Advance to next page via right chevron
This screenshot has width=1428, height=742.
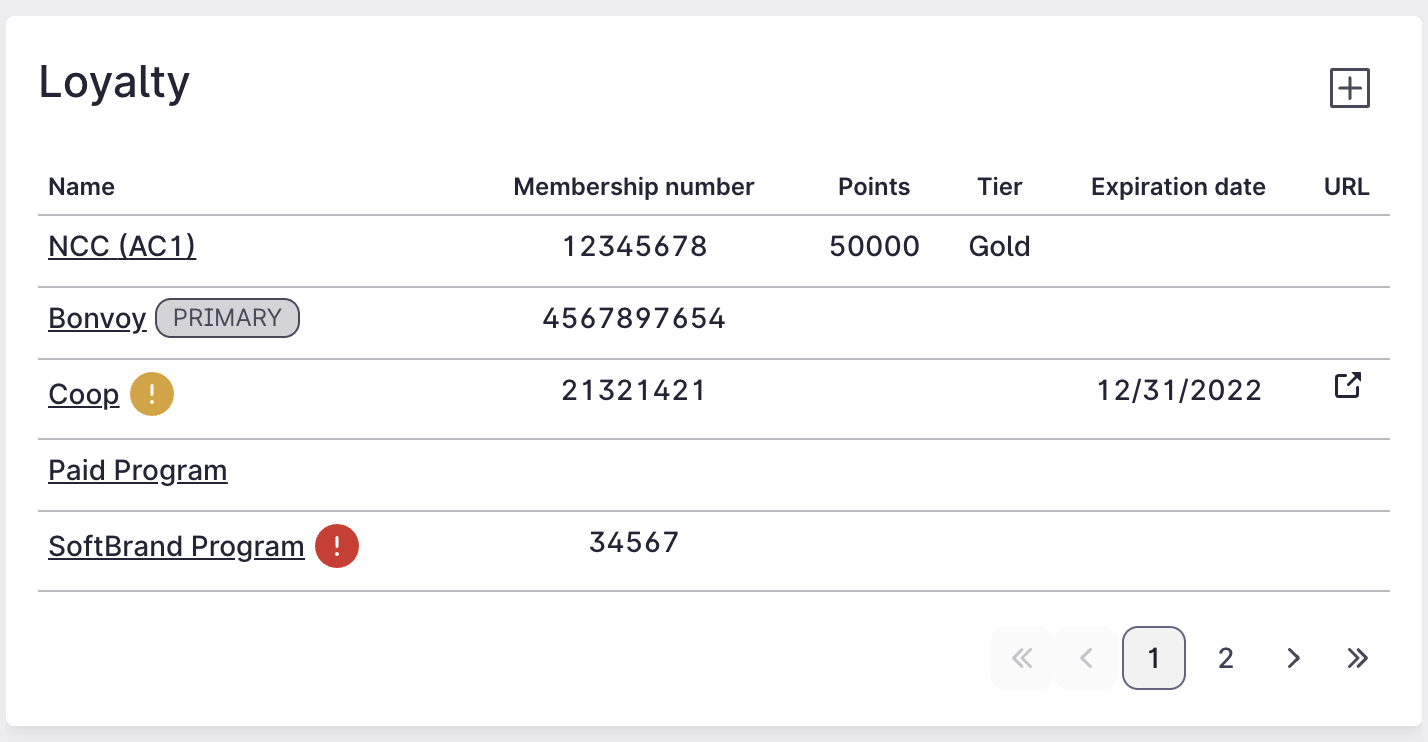(1293, 658)
